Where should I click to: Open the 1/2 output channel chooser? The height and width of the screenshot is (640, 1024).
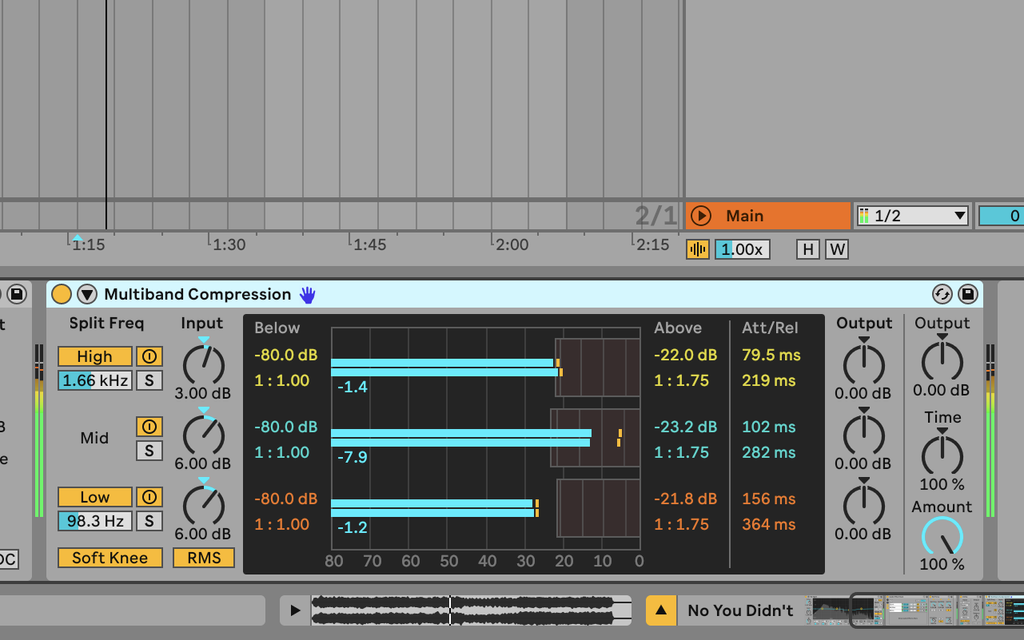[912, 215]
